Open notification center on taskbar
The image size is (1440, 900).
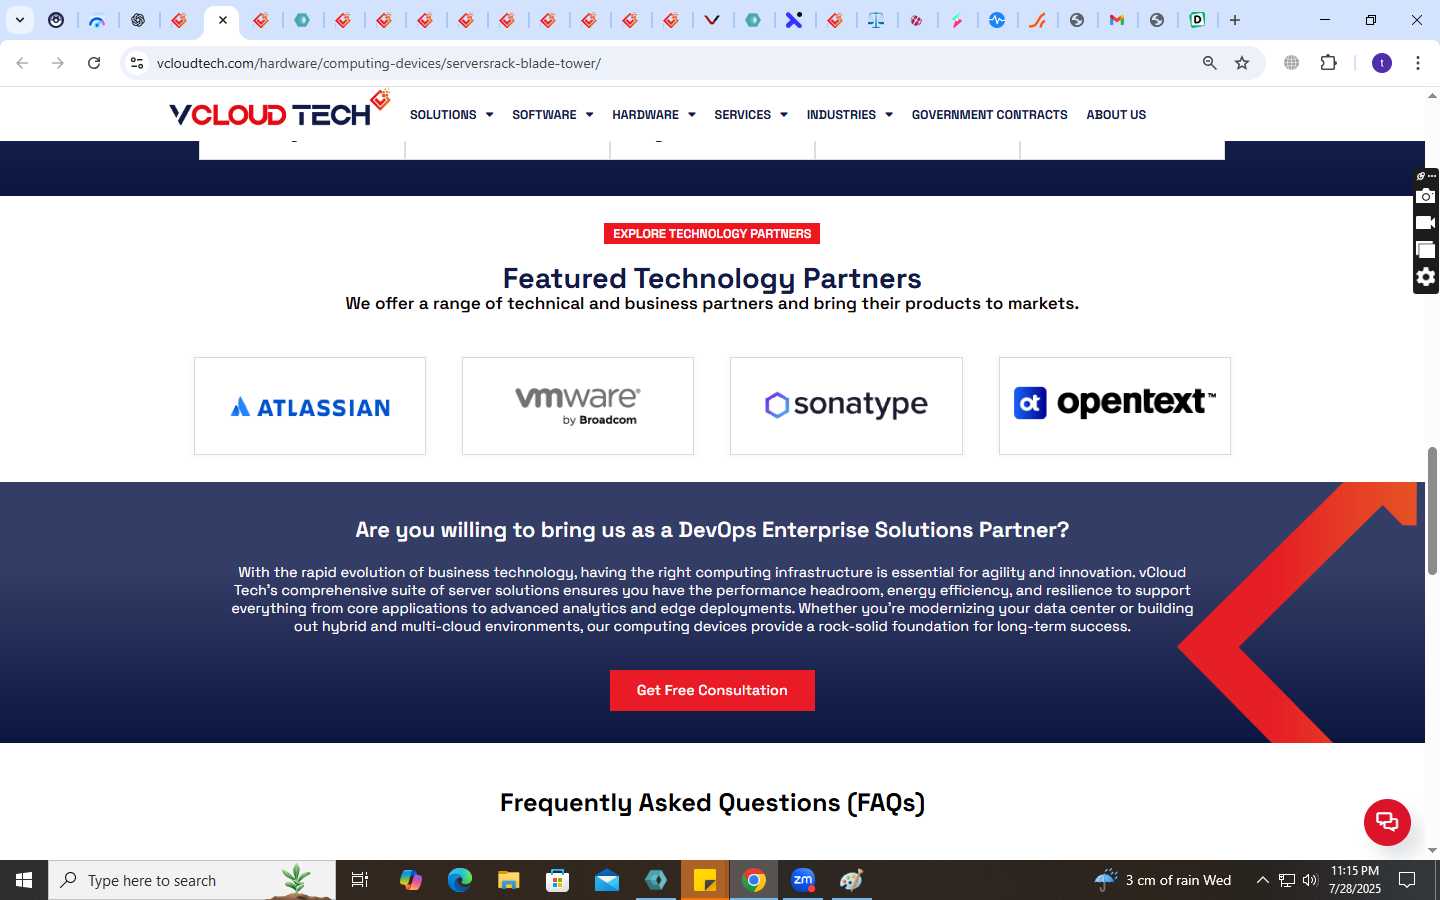pyautogui.click(x=1407, y=880)
